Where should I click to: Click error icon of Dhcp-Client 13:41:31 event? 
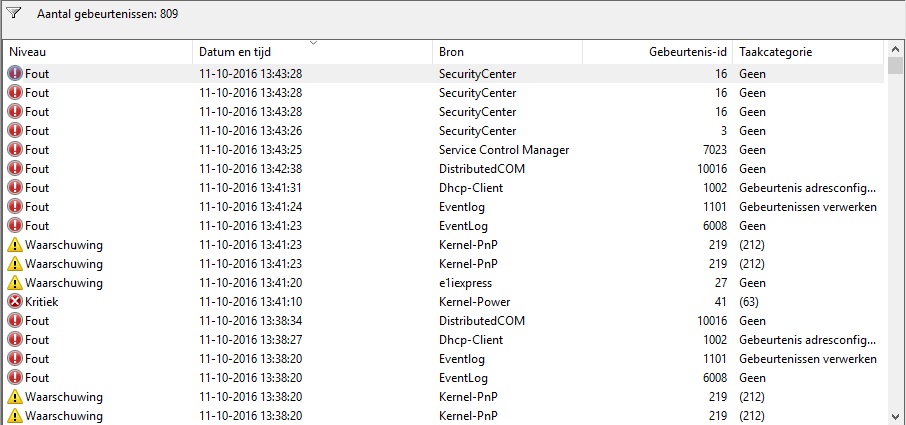click(x=14, y=188)
